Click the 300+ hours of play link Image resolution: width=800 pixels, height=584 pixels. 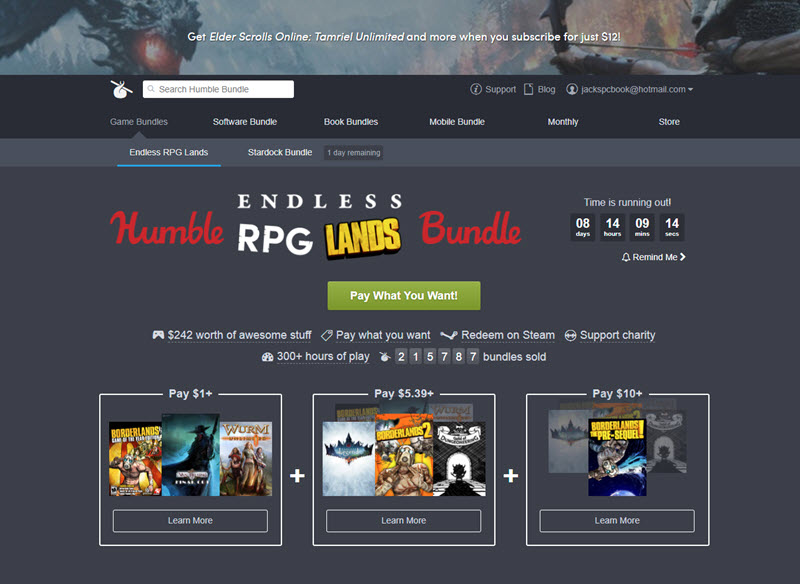pos(323,357)
